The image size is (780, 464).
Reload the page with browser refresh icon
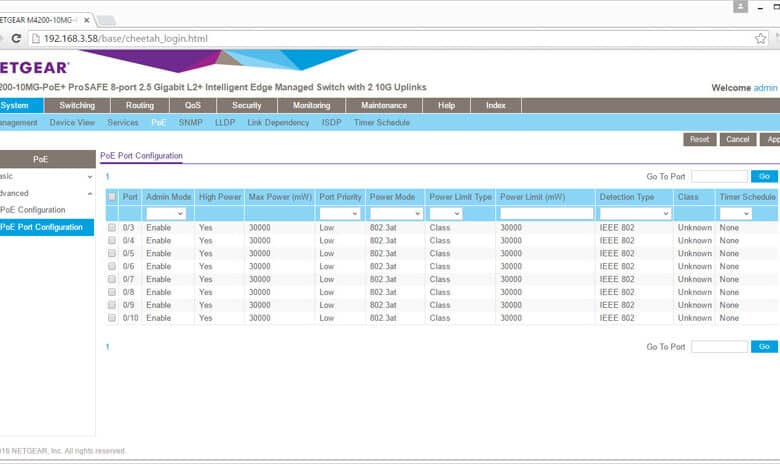(16, 38)
